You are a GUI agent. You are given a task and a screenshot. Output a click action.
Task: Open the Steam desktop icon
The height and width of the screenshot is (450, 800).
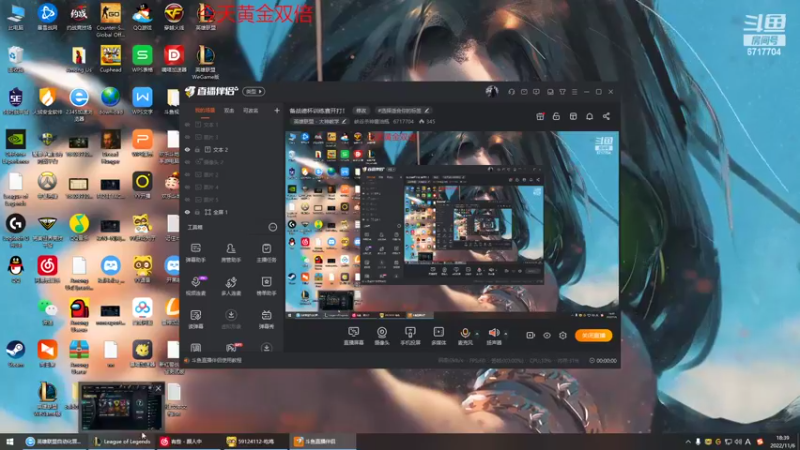[15, 354]
